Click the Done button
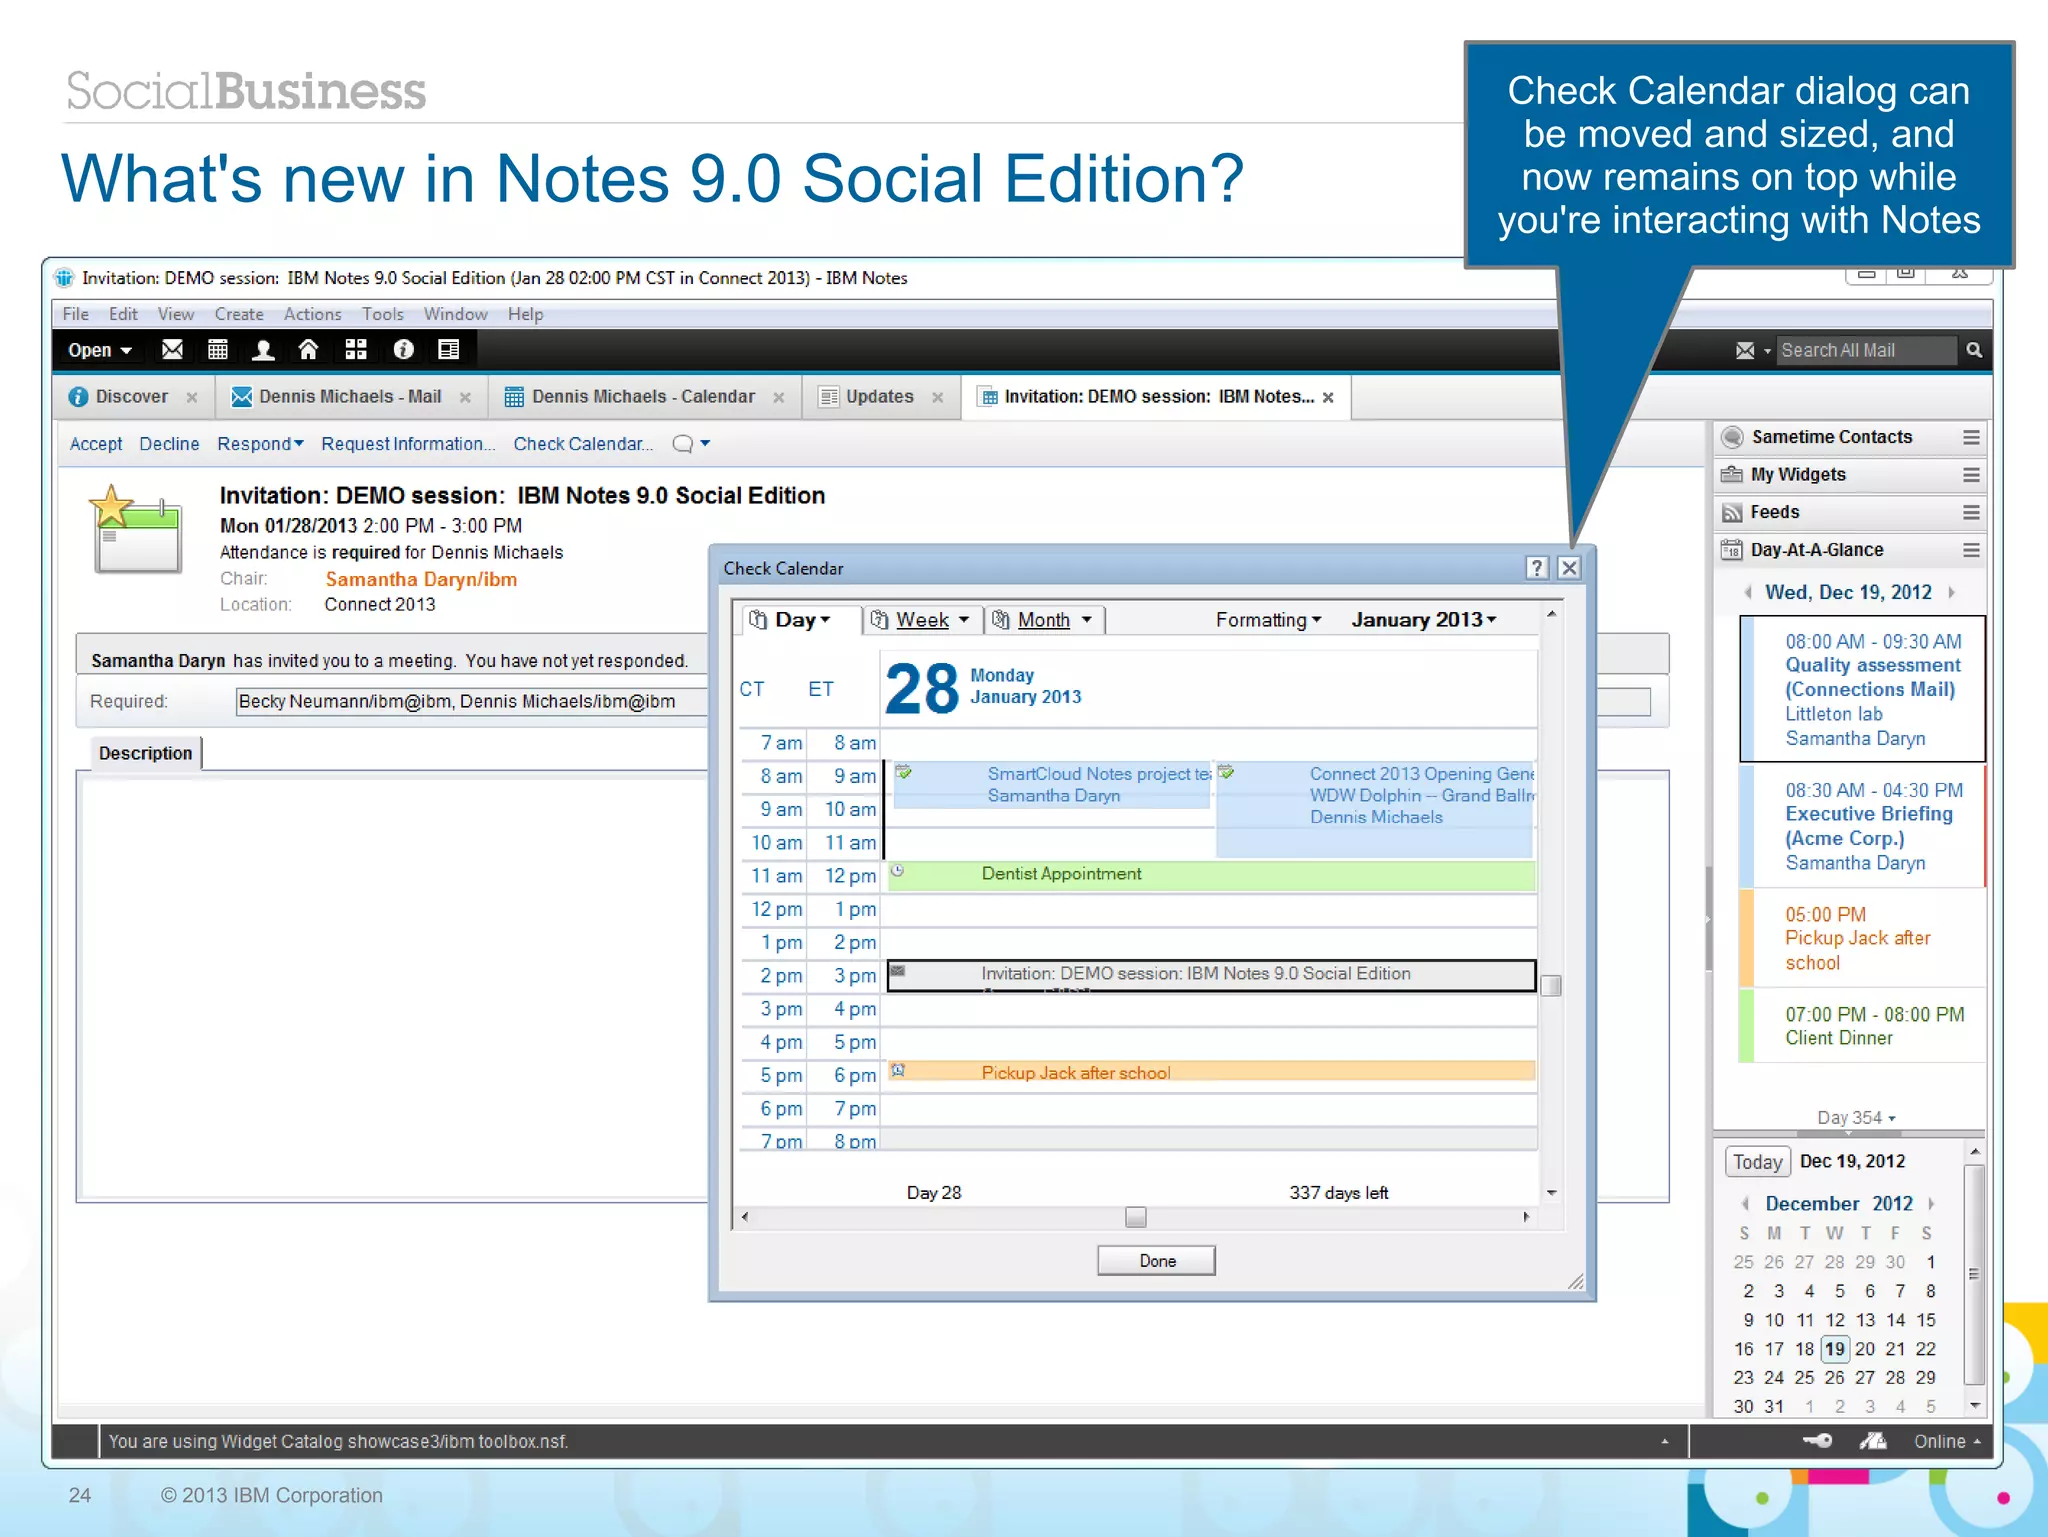The width and height of the screenshot is (2048, 1537). [x=1156, y=1261]
